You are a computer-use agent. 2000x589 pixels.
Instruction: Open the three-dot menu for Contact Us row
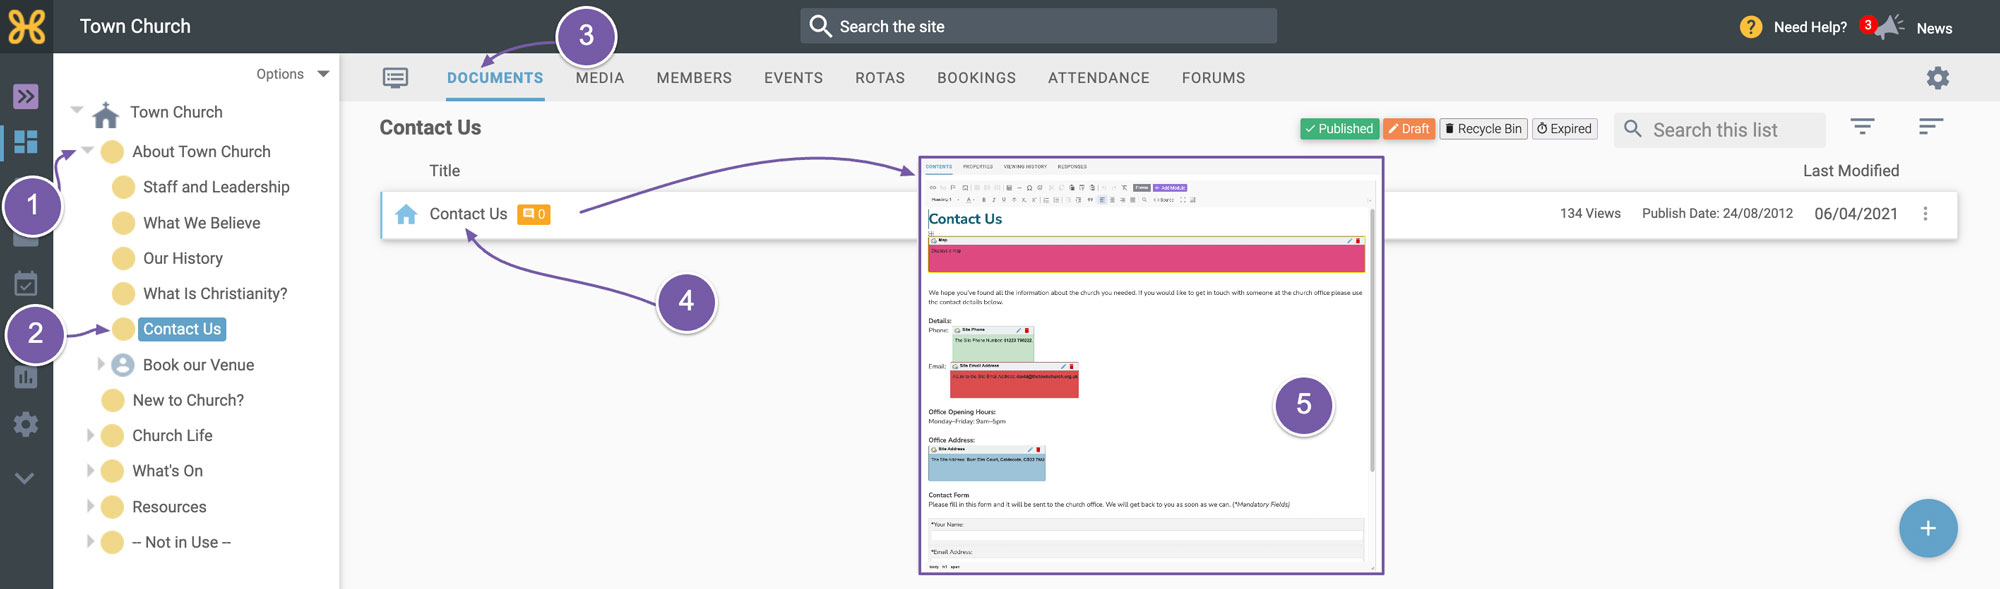coord(1925,214)
